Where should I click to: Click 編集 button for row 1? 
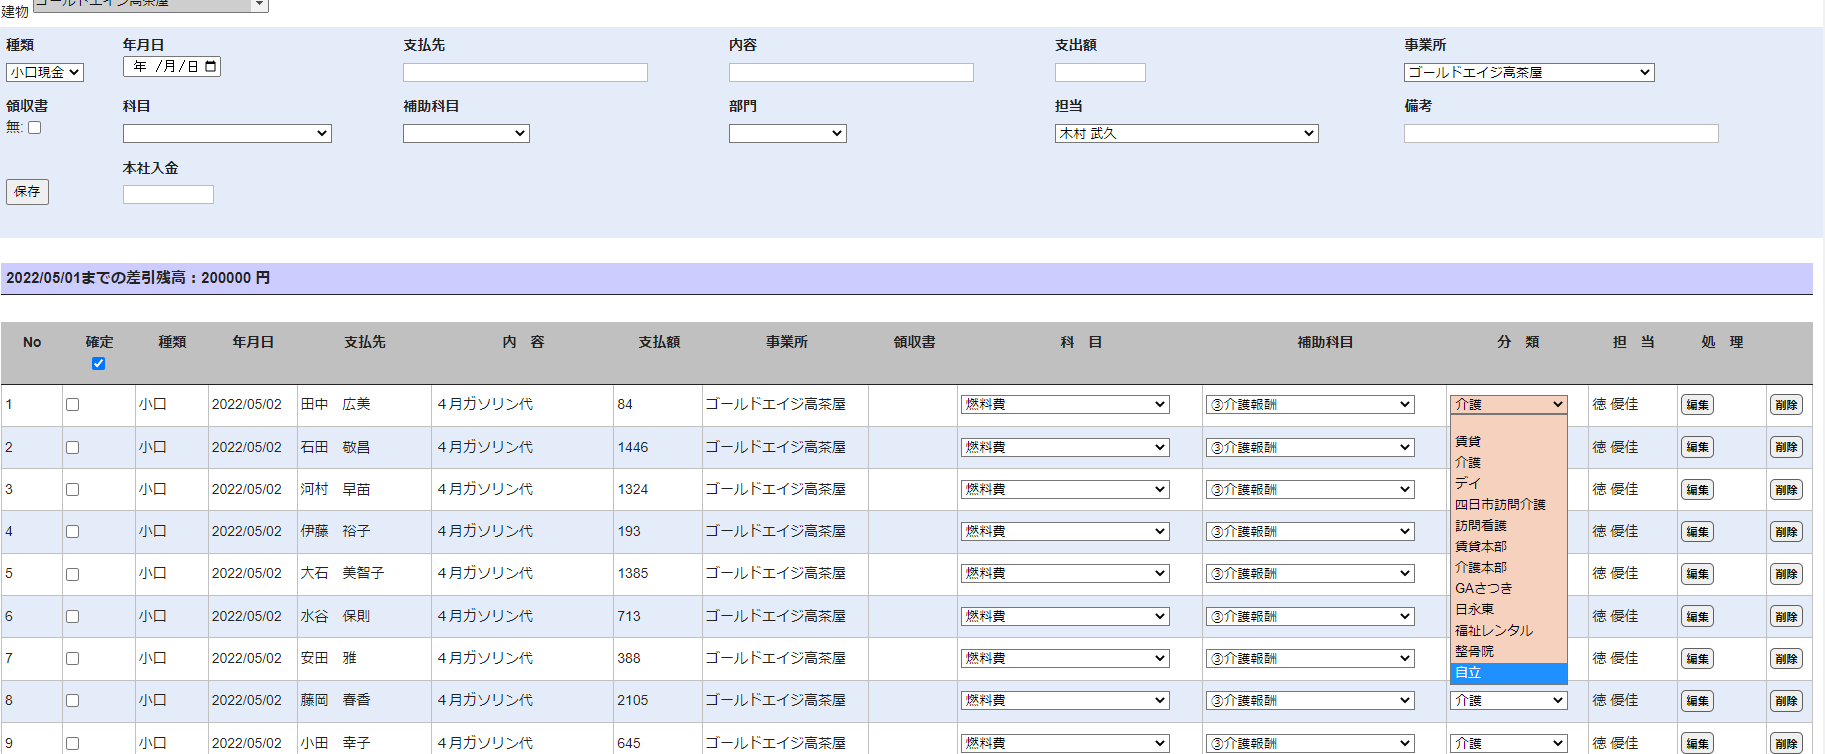[1697, 405]
